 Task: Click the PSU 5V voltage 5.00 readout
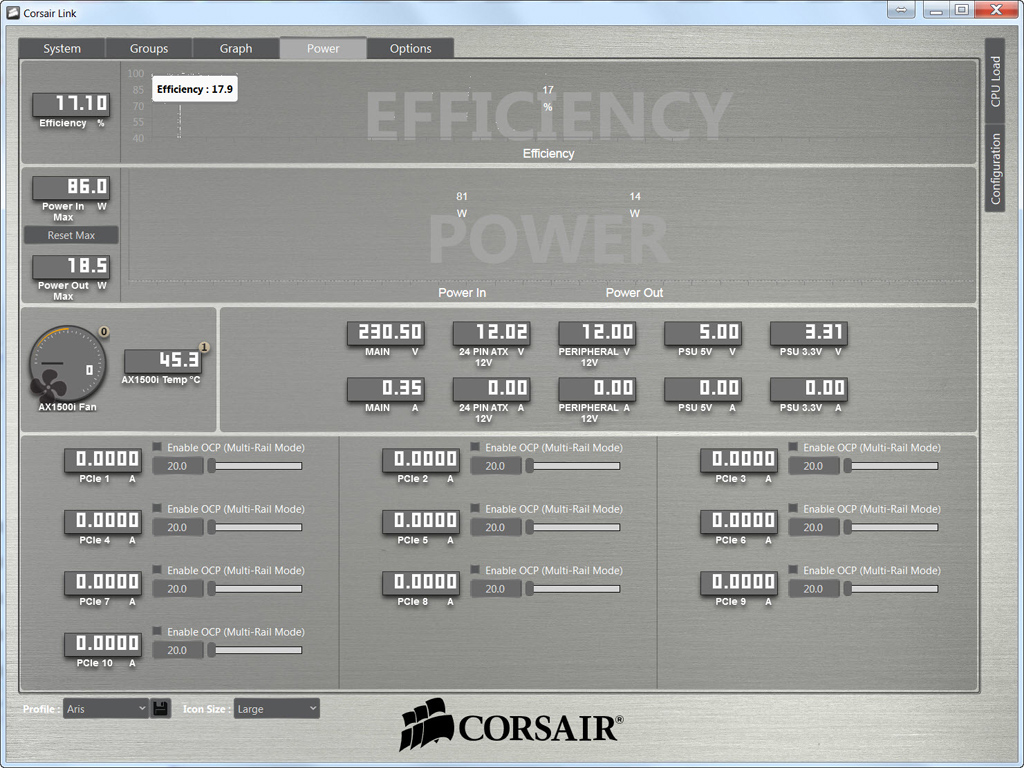[703, 332]
